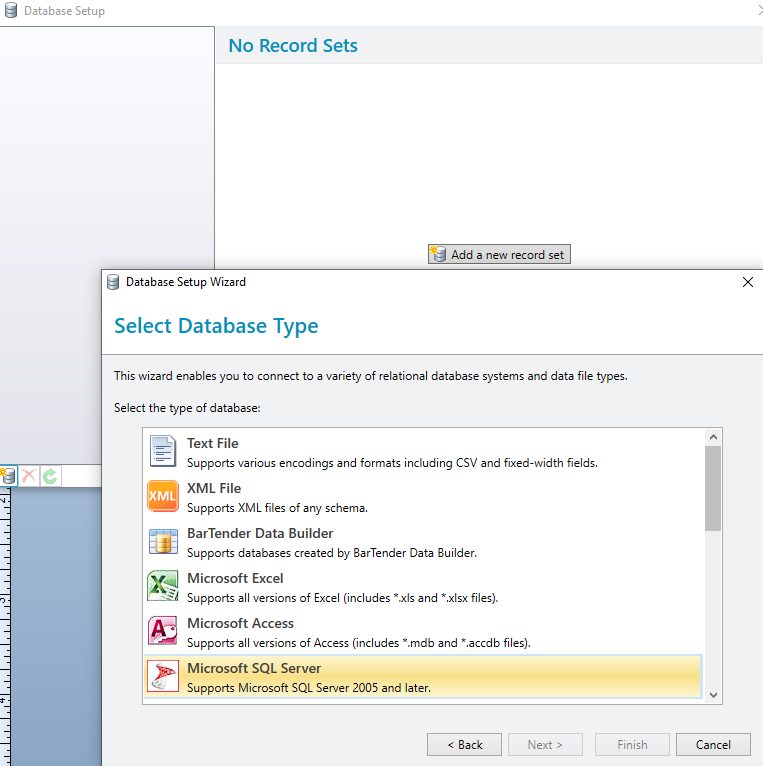Viewport: 763px width, 766px height.
Task: Select Microsoft SQL Server entry
Action: coord(423,677)
